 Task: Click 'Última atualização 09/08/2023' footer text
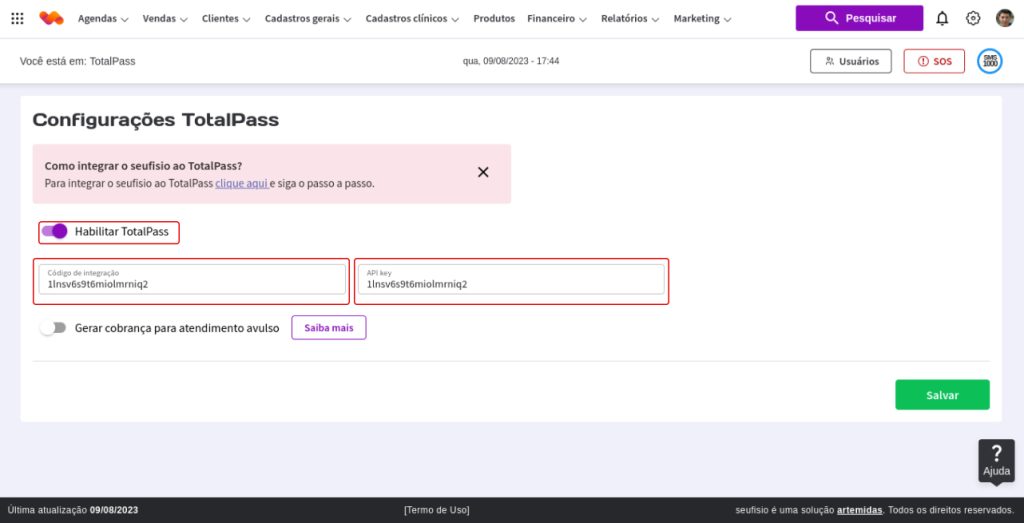pos(73,510)
